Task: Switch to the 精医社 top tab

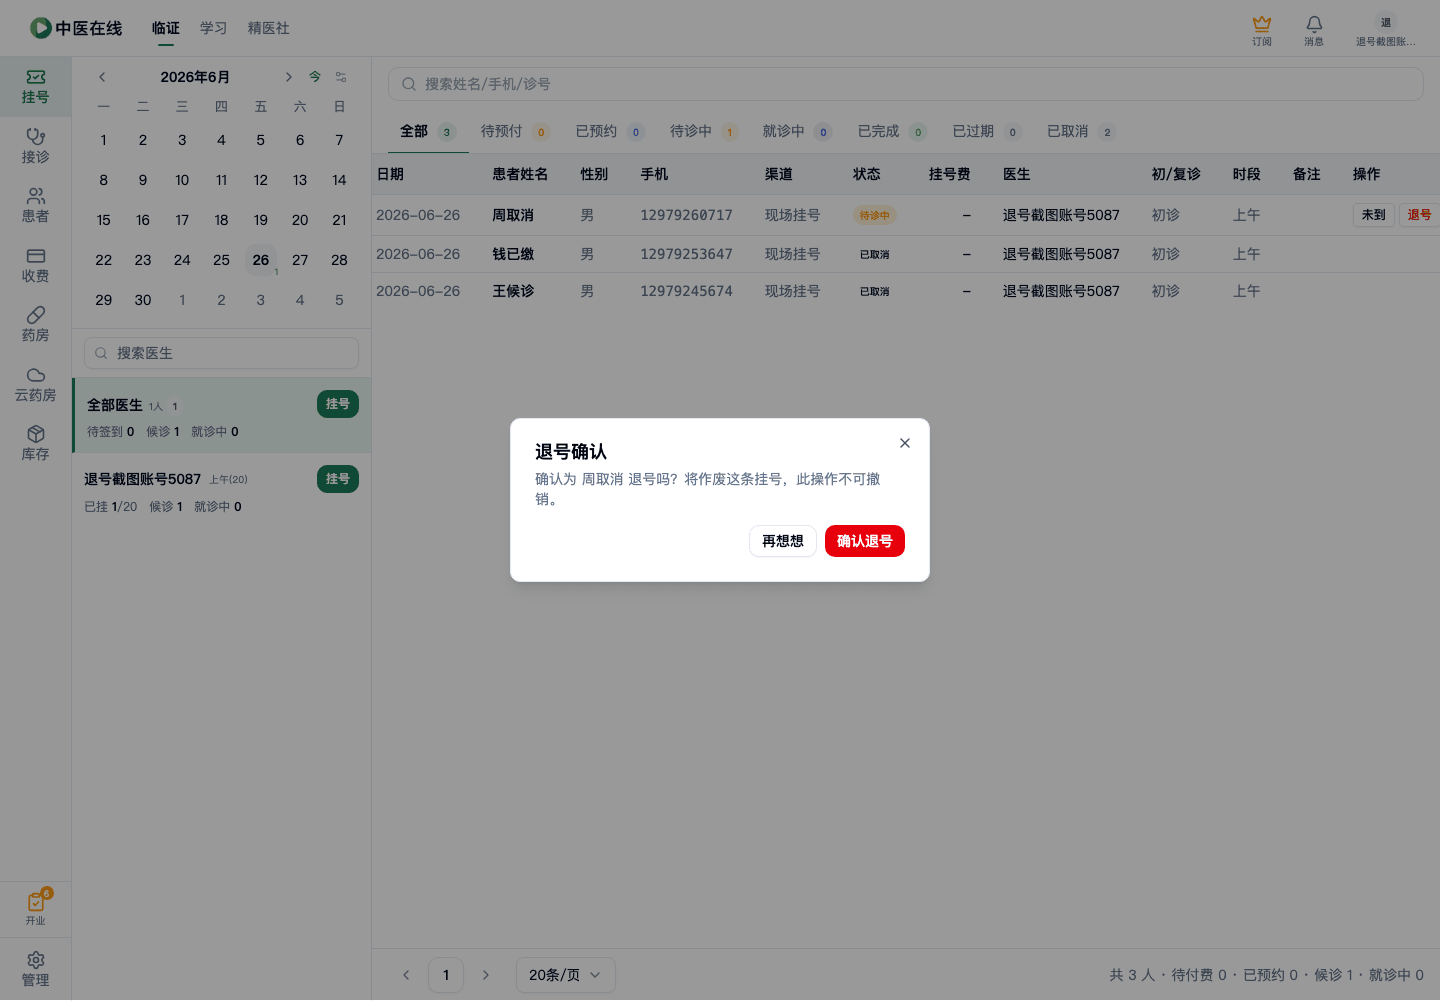Action: pos(269,28)
